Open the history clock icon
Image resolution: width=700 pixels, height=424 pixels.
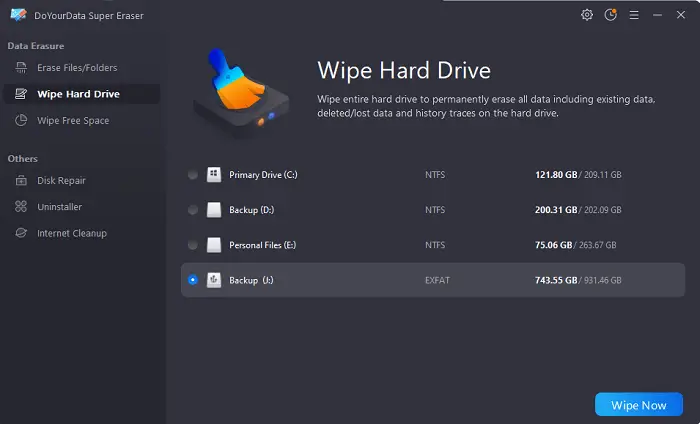tap(610, 15)
